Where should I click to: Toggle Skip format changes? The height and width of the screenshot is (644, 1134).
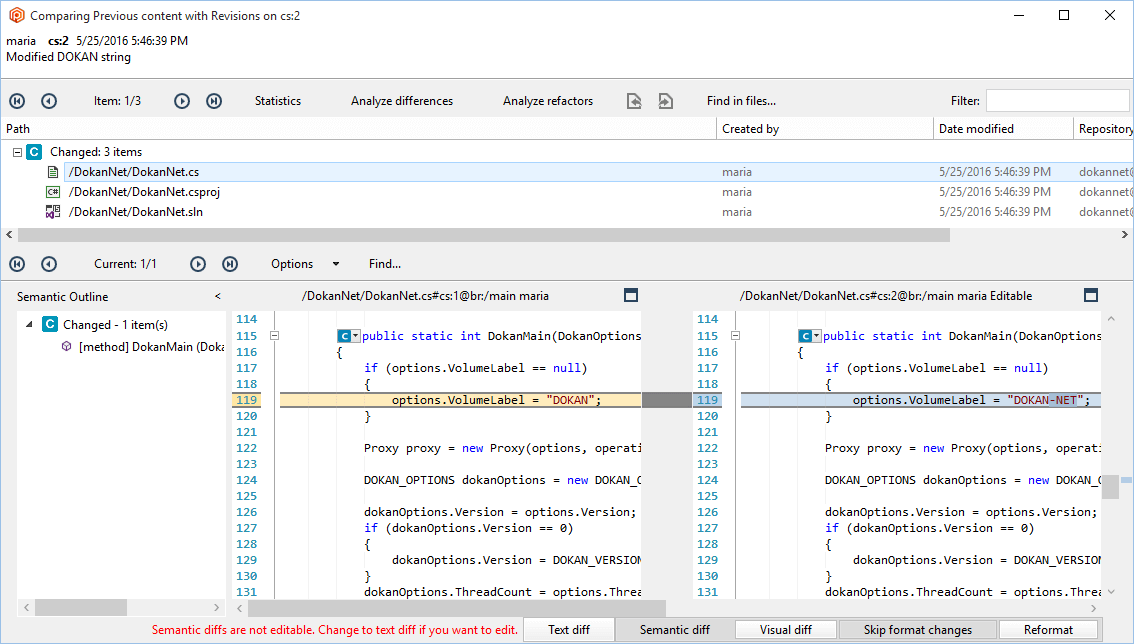[x=918, y=630]
